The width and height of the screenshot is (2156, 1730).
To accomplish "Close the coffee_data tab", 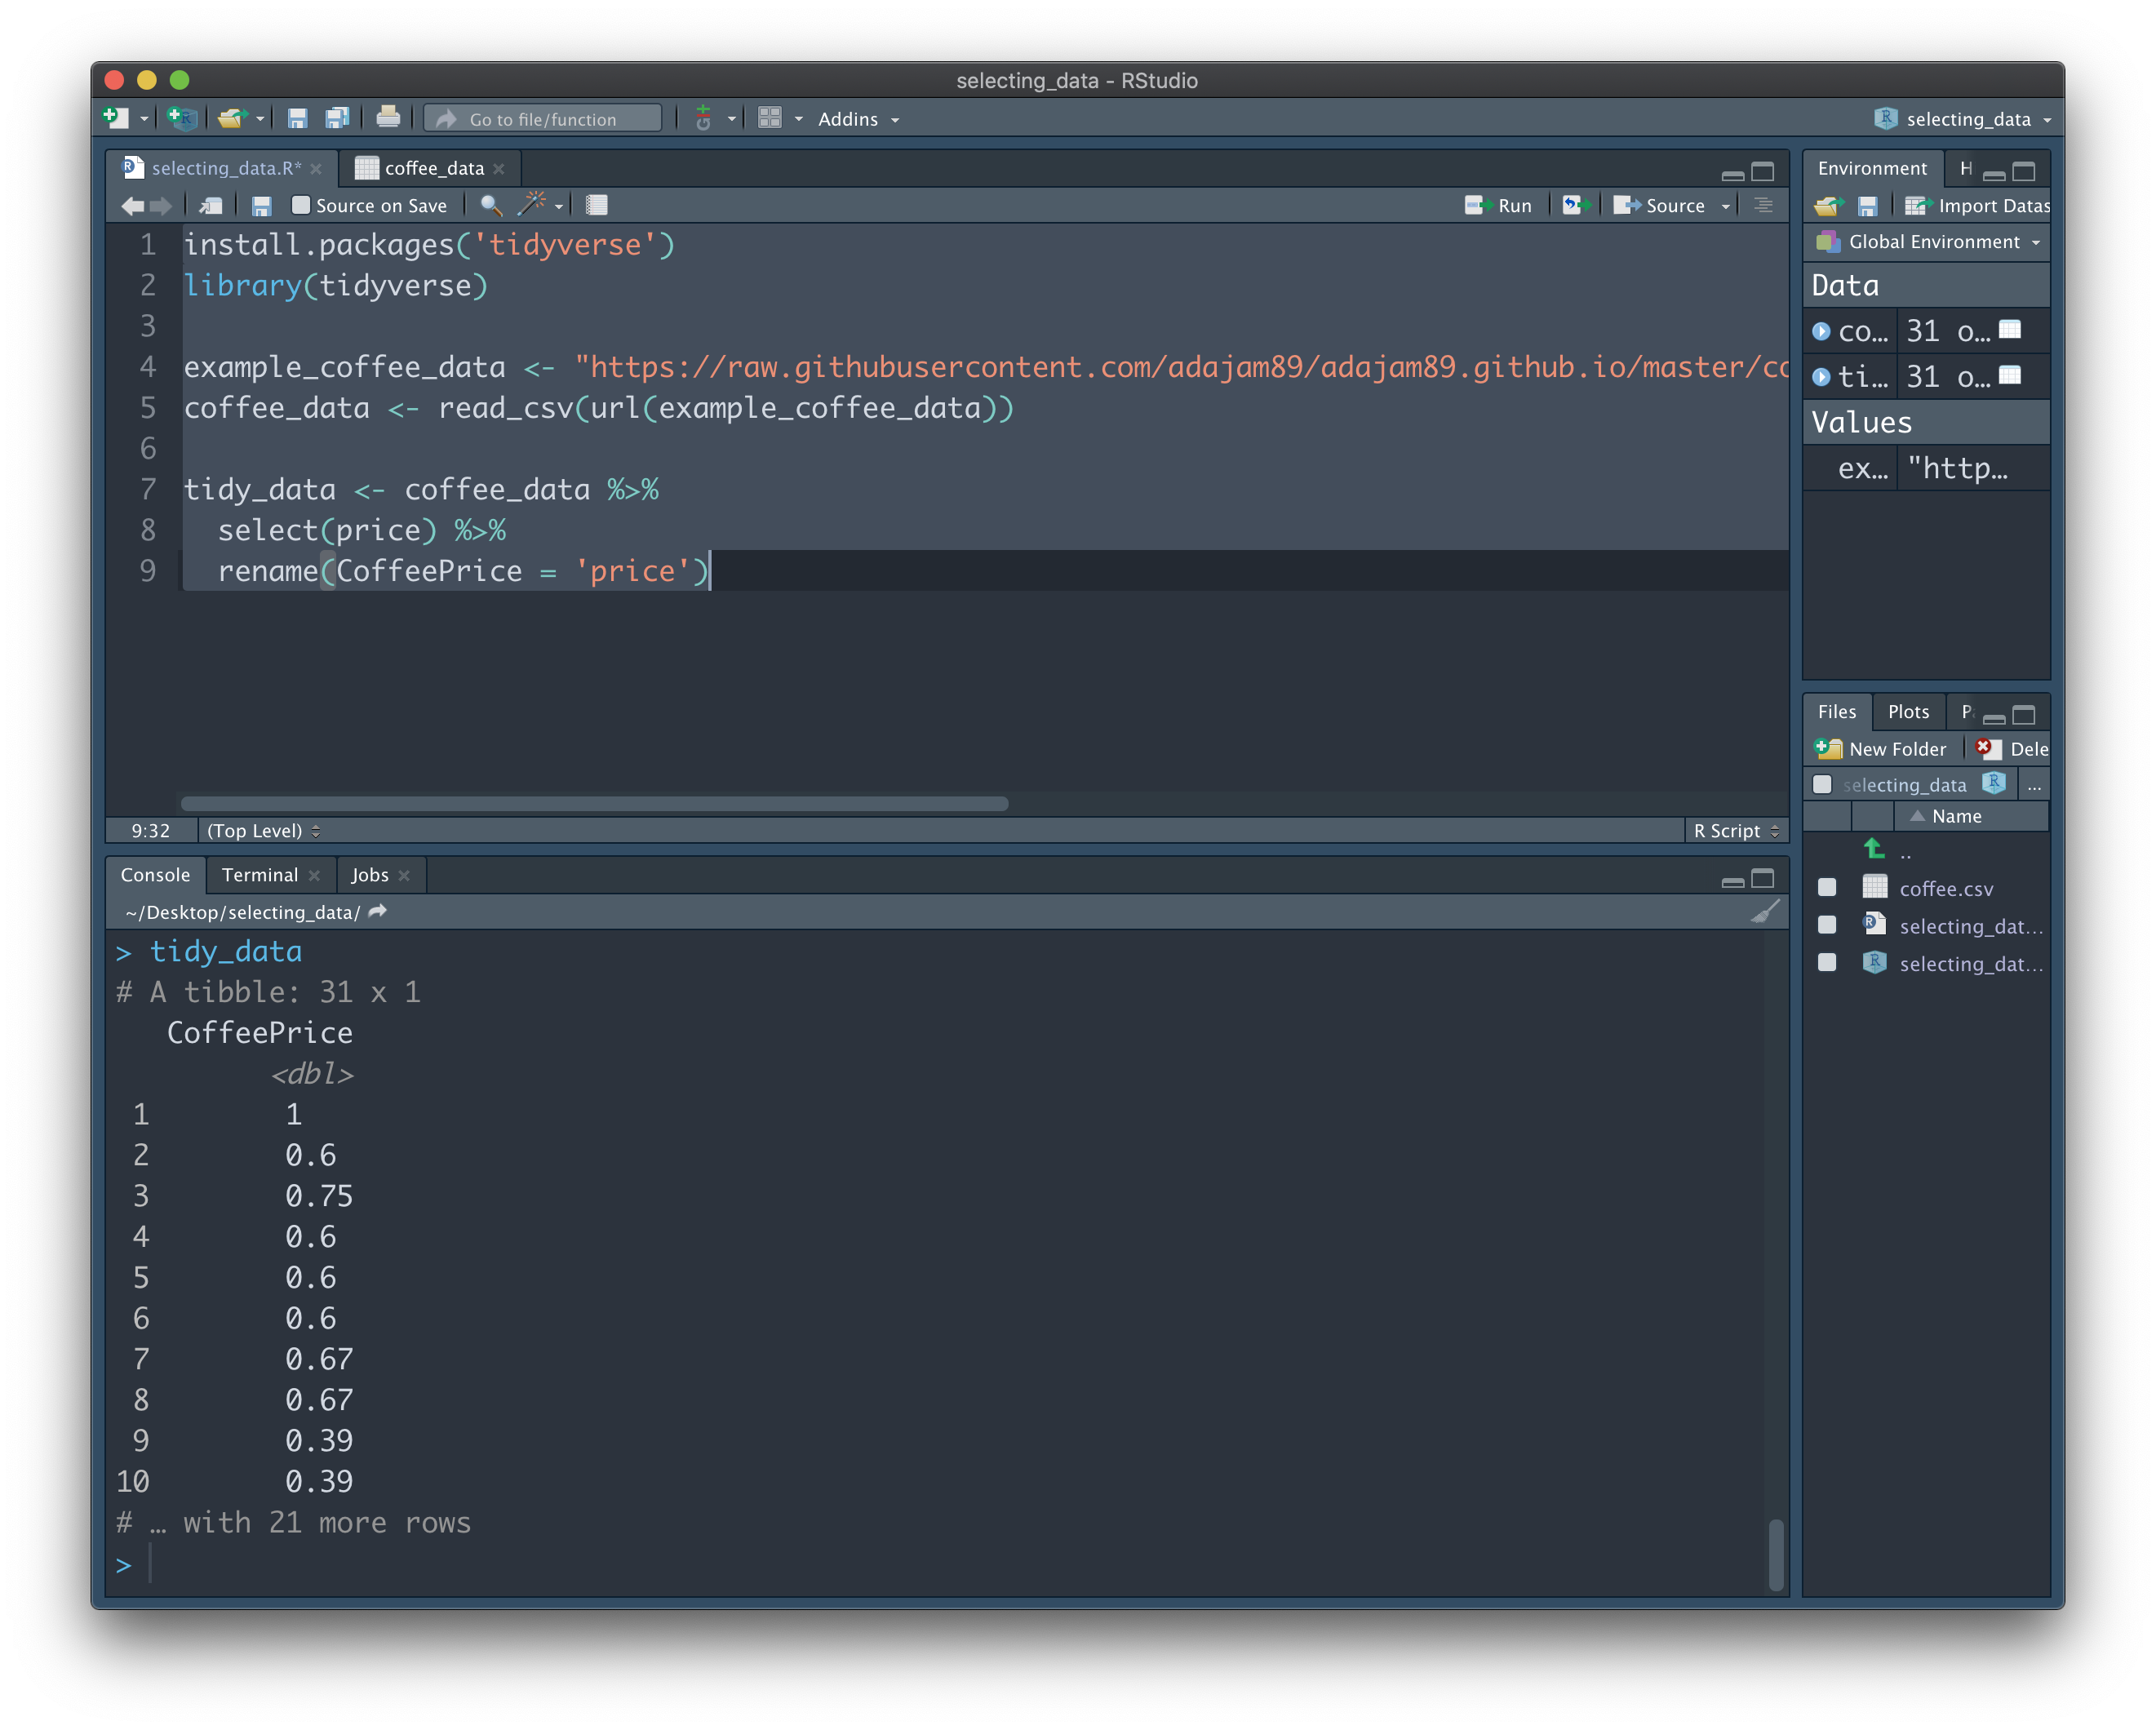I will click(x=499, y=169).
